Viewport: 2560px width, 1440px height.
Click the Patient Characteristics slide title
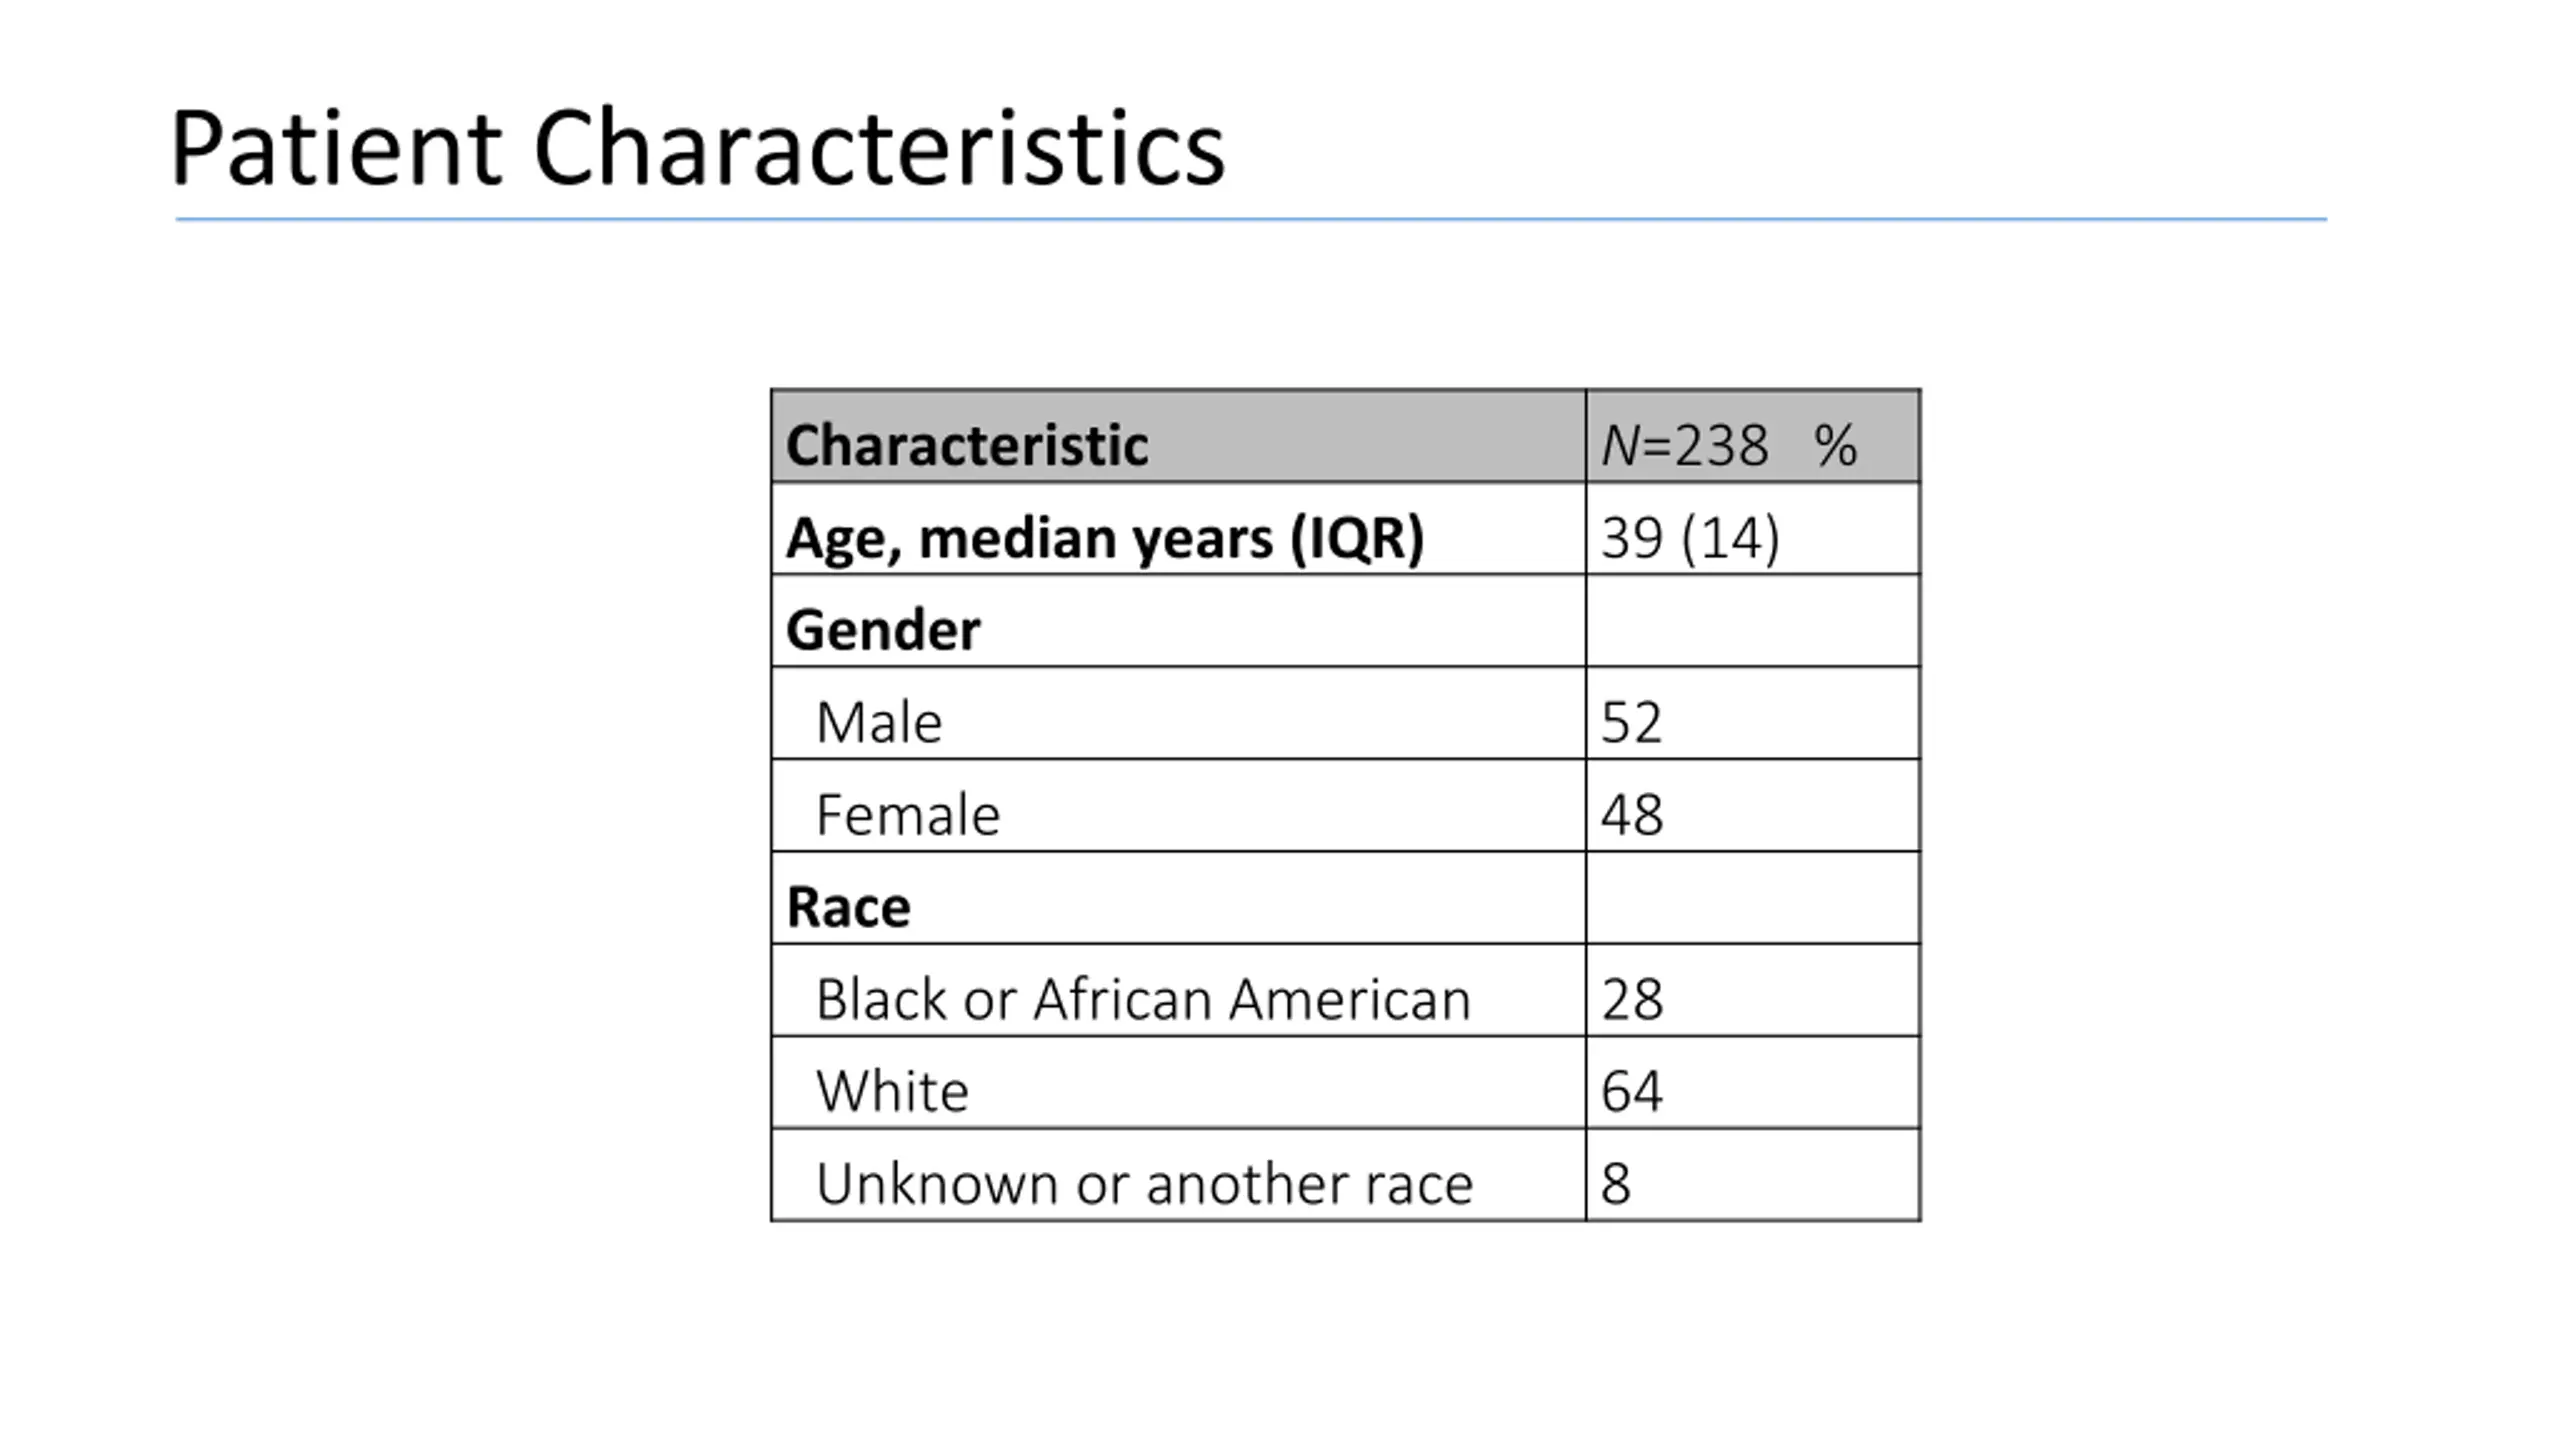[x=697, y=149]
